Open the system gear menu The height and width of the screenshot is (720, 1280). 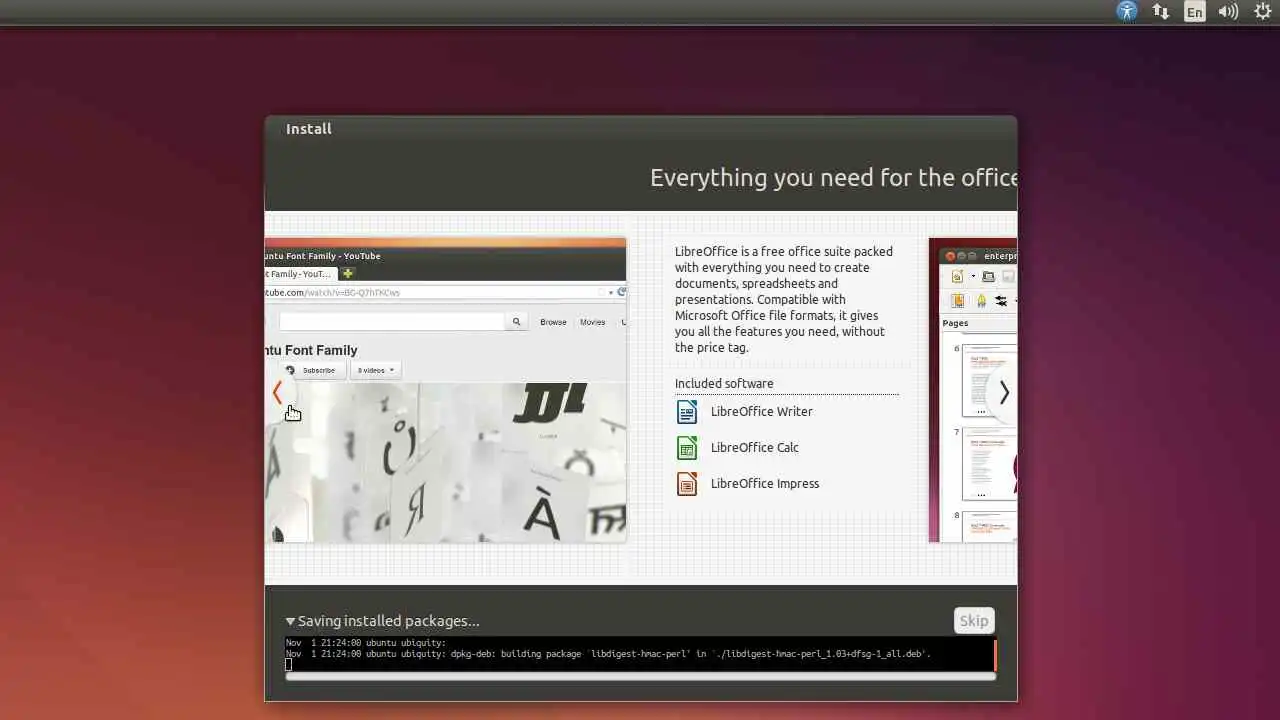click(x=1263, y=12)
